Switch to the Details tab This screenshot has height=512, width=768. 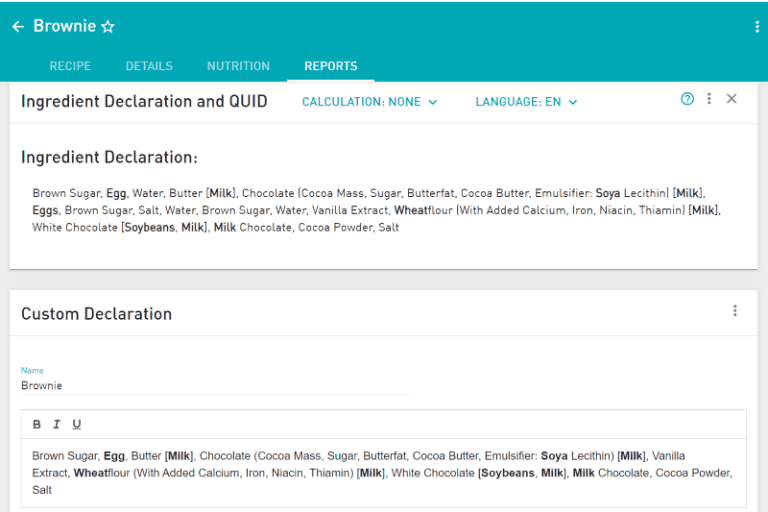[x=149, y=66]
